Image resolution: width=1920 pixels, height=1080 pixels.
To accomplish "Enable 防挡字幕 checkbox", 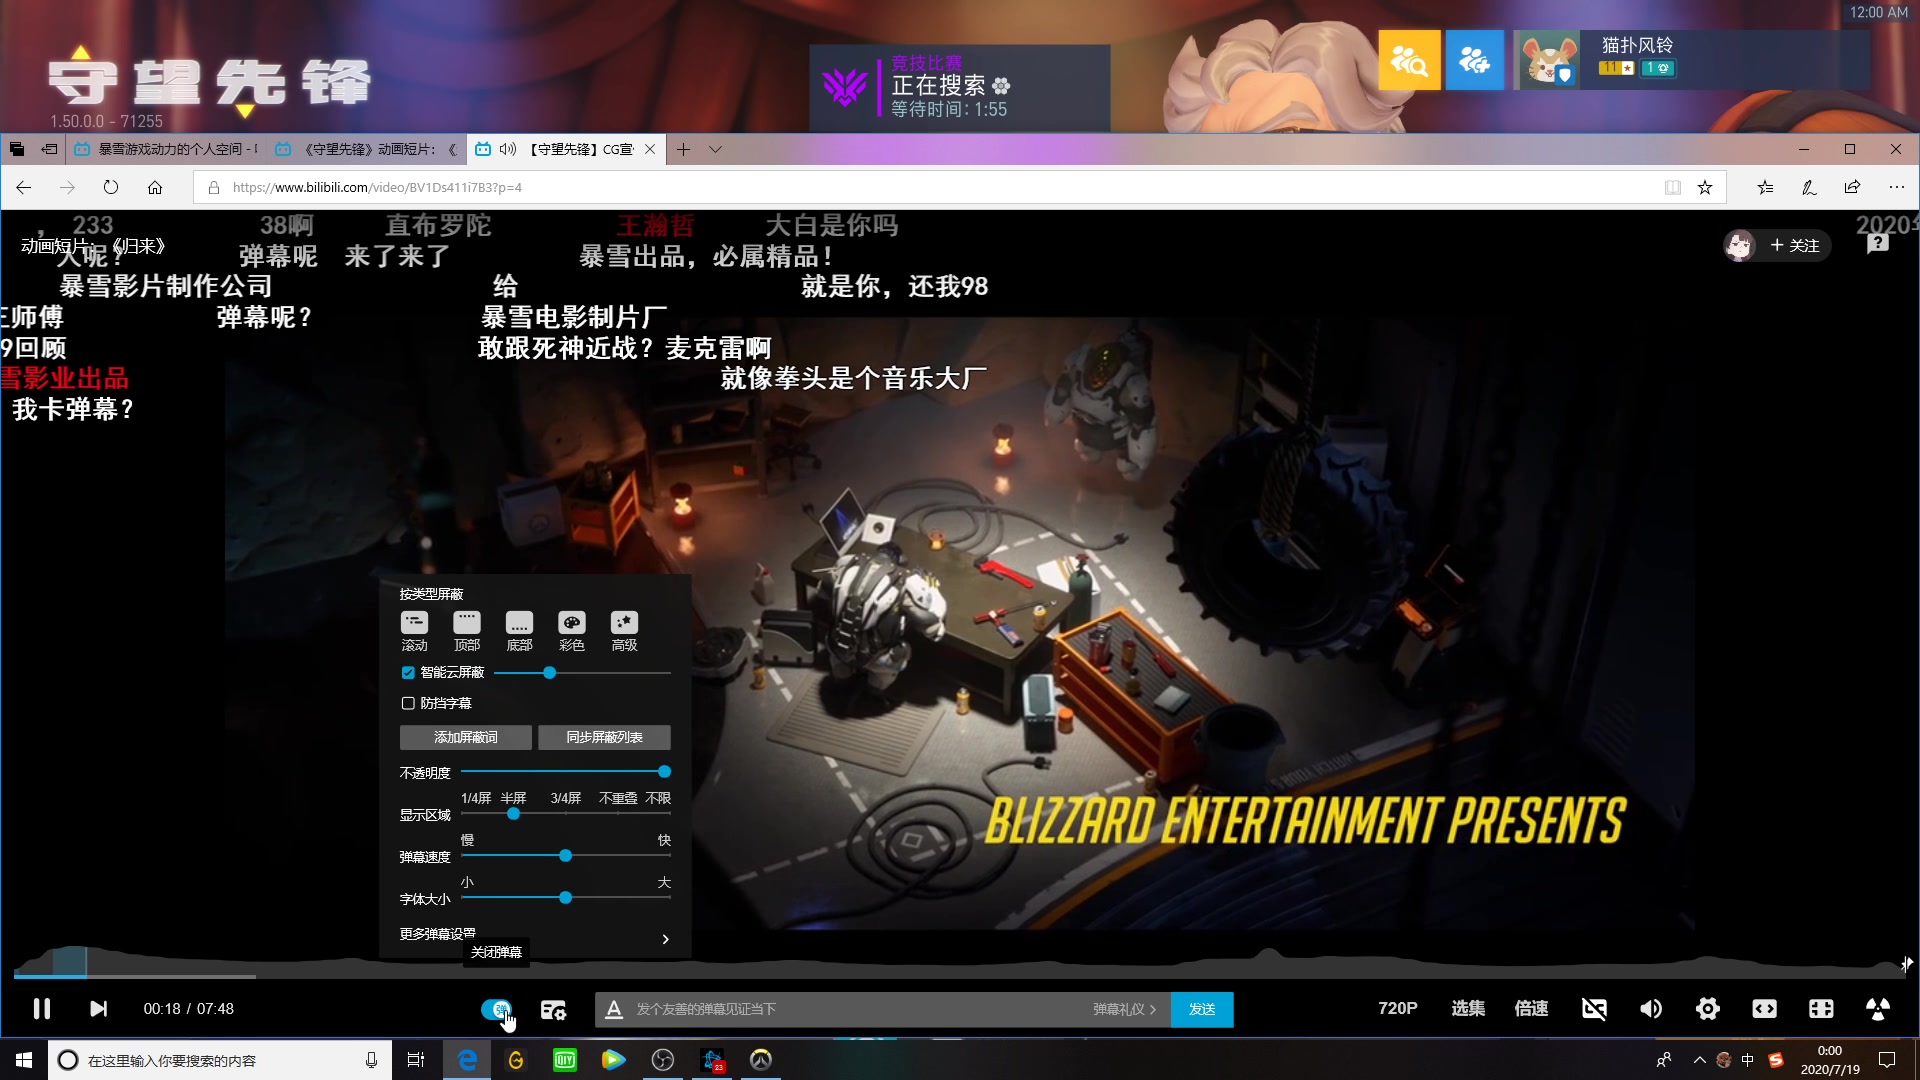I will [x=408, y=704].
